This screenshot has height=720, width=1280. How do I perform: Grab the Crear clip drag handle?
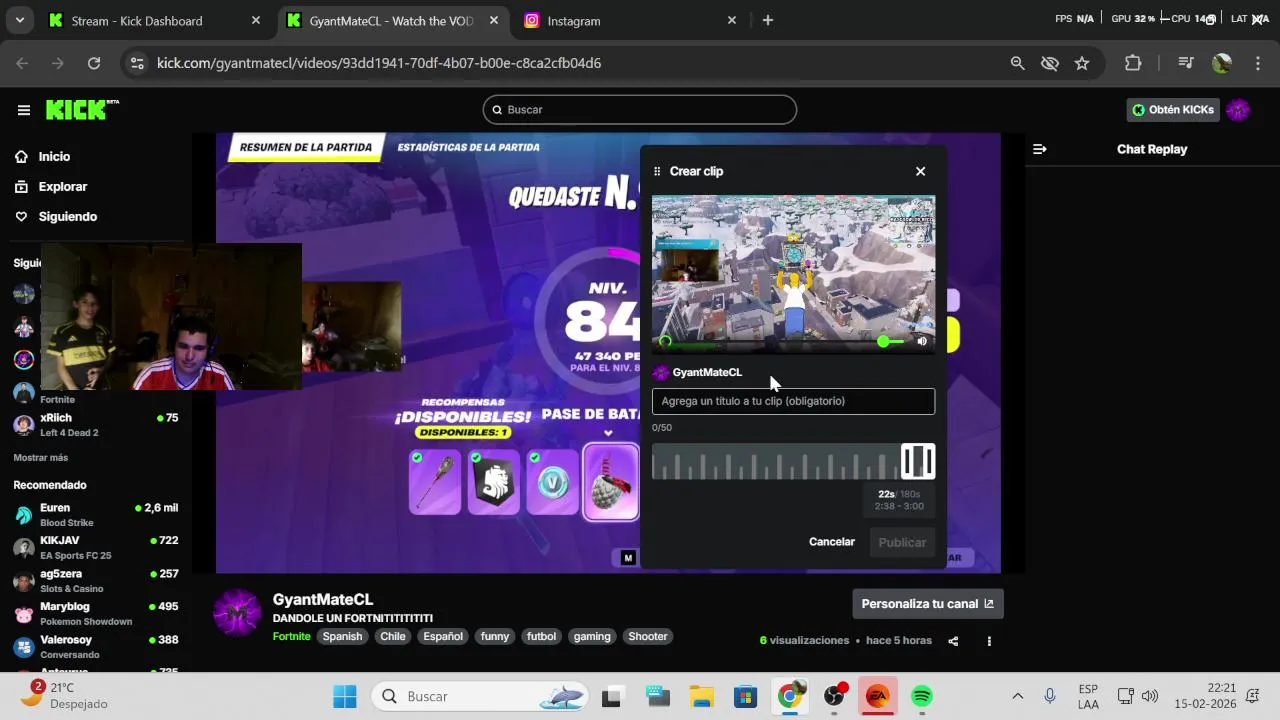coord(657,172)
